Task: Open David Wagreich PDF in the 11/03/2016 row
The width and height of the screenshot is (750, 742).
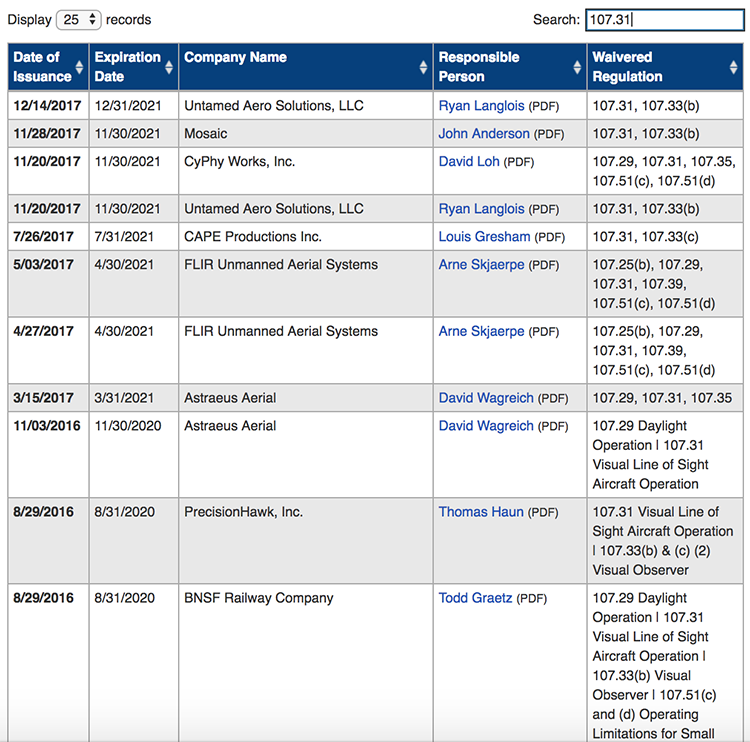Action: [486, 426]
